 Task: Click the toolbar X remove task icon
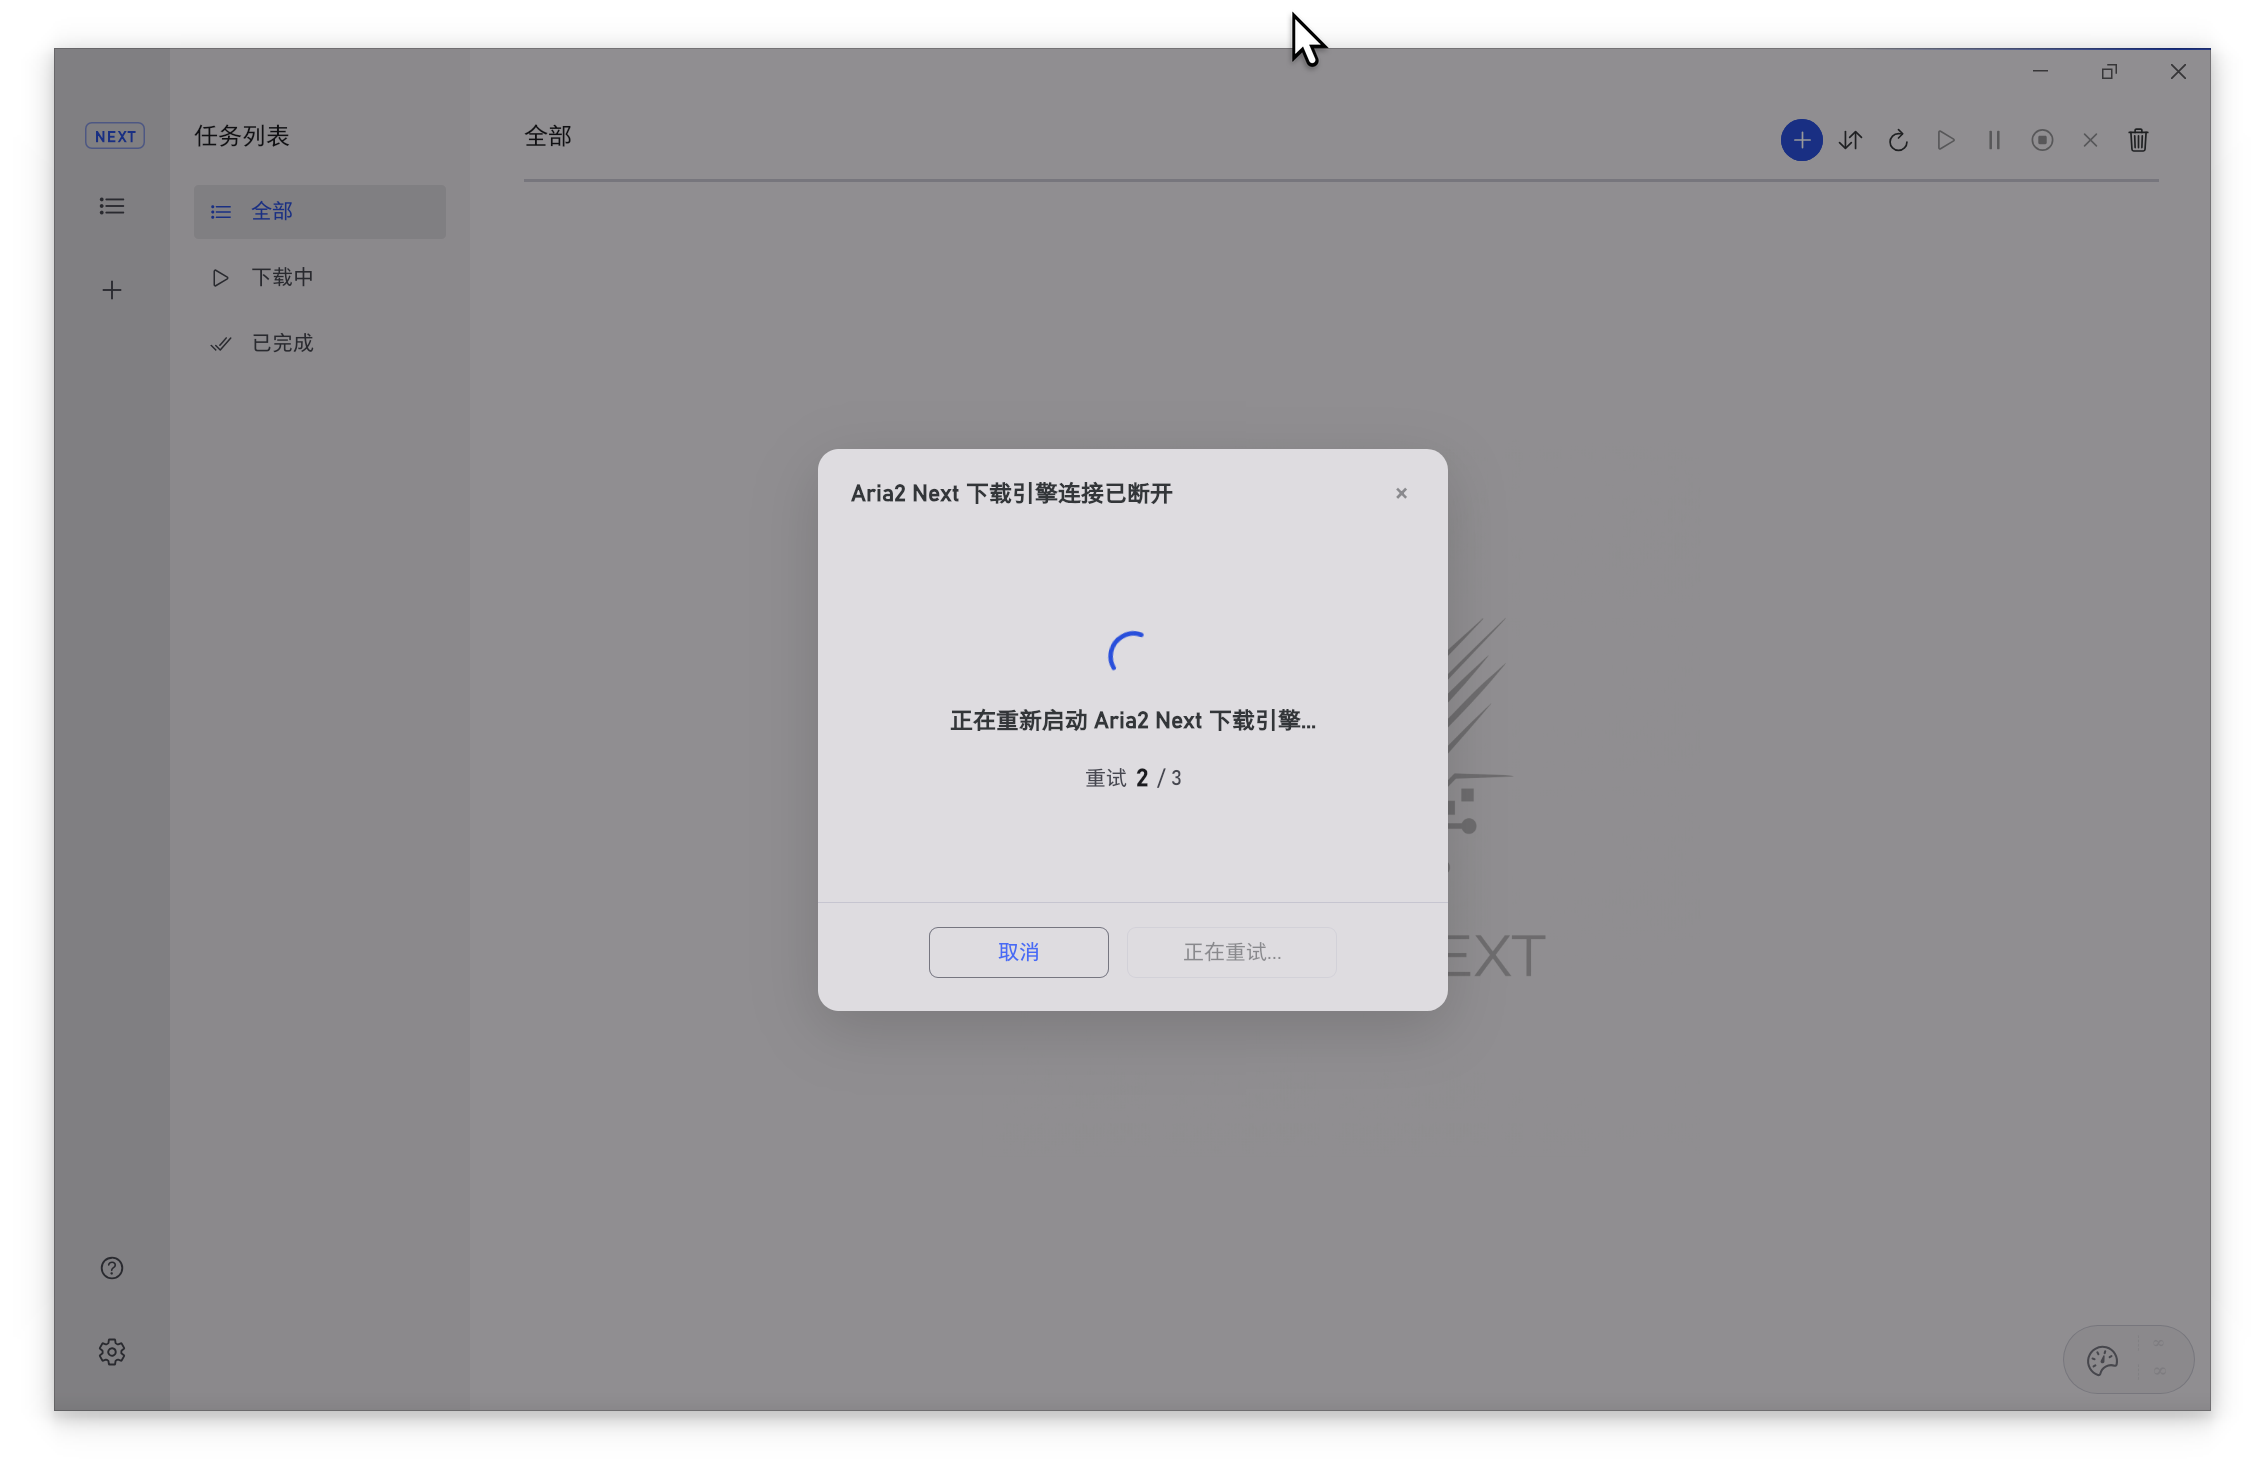2090,140
